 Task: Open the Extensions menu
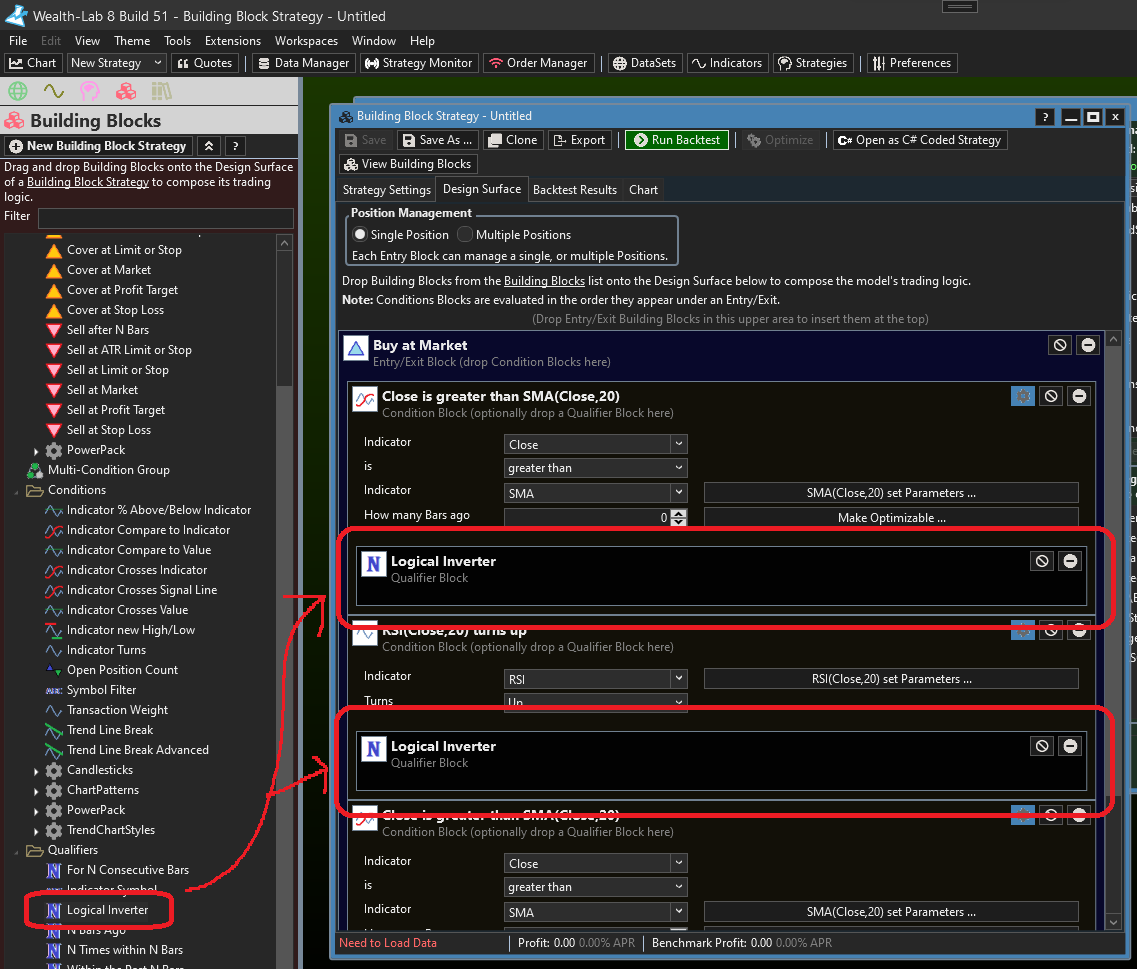(x=232, y=41)
